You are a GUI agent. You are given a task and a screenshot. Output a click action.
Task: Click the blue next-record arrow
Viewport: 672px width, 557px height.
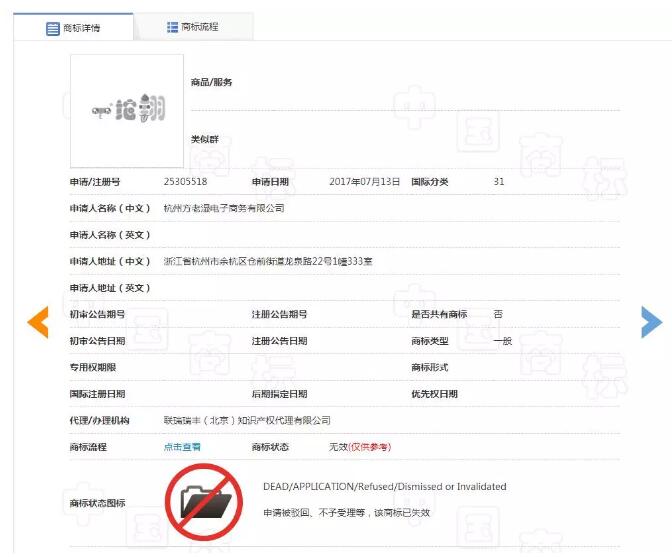pyautogui.click(x=651, y=322)
